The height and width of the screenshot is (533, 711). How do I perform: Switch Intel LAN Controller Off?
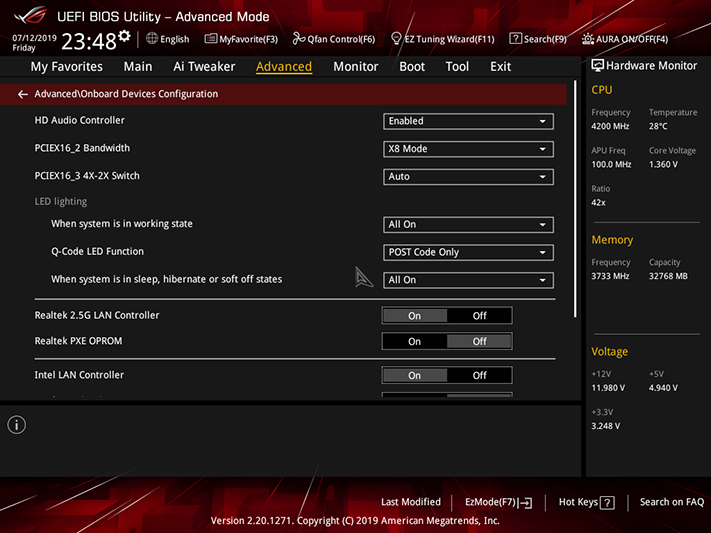[479, 375]
